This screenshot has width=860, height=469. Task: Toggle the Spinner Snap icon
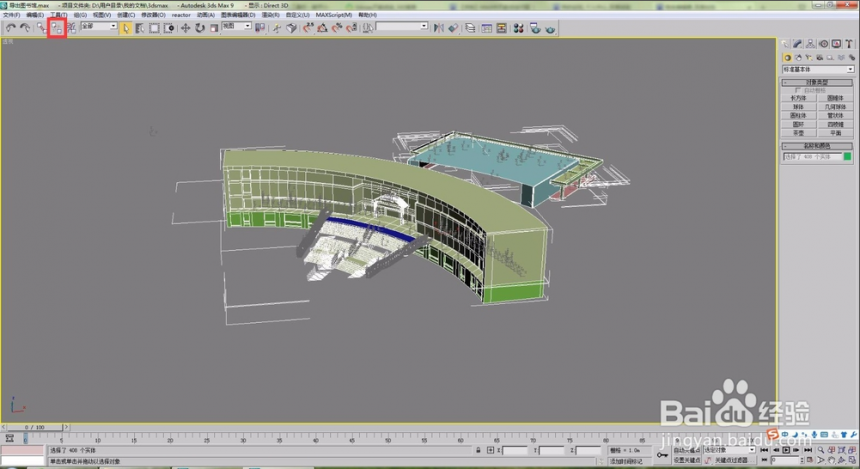(351, 28)
